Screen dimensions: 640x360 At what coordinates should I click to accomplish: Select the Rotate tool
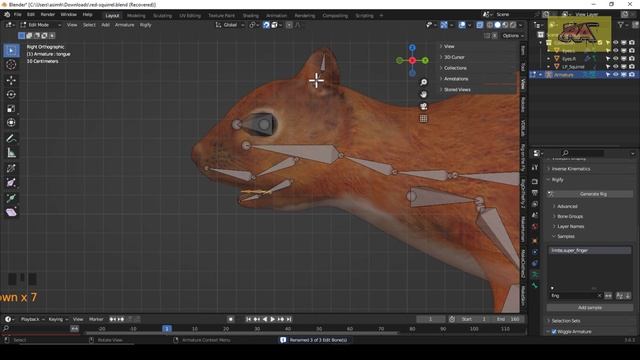11,94
